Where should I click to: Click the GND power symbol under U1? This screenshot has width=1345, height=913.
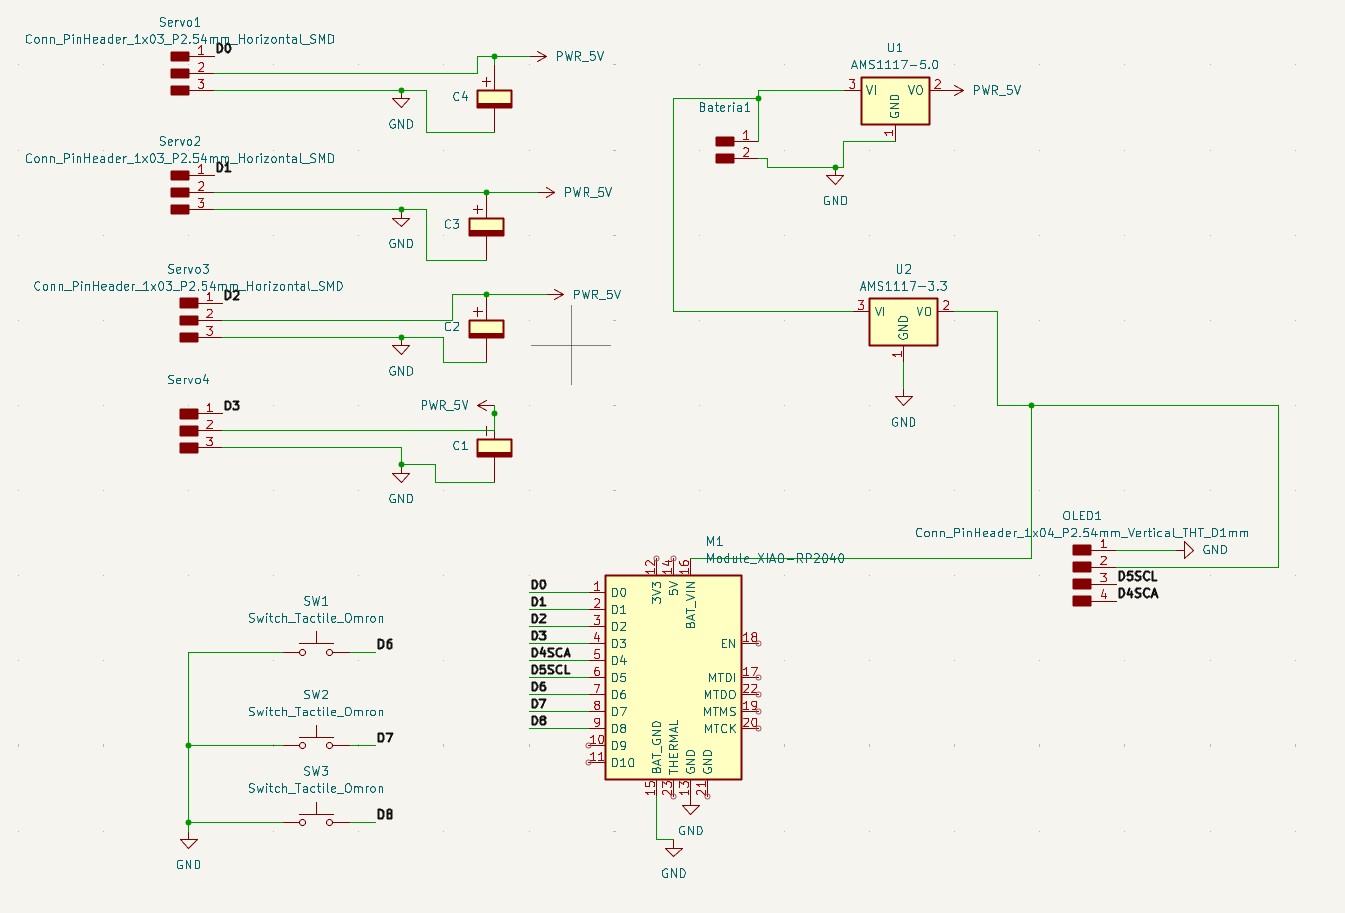[x=835, y=180]
